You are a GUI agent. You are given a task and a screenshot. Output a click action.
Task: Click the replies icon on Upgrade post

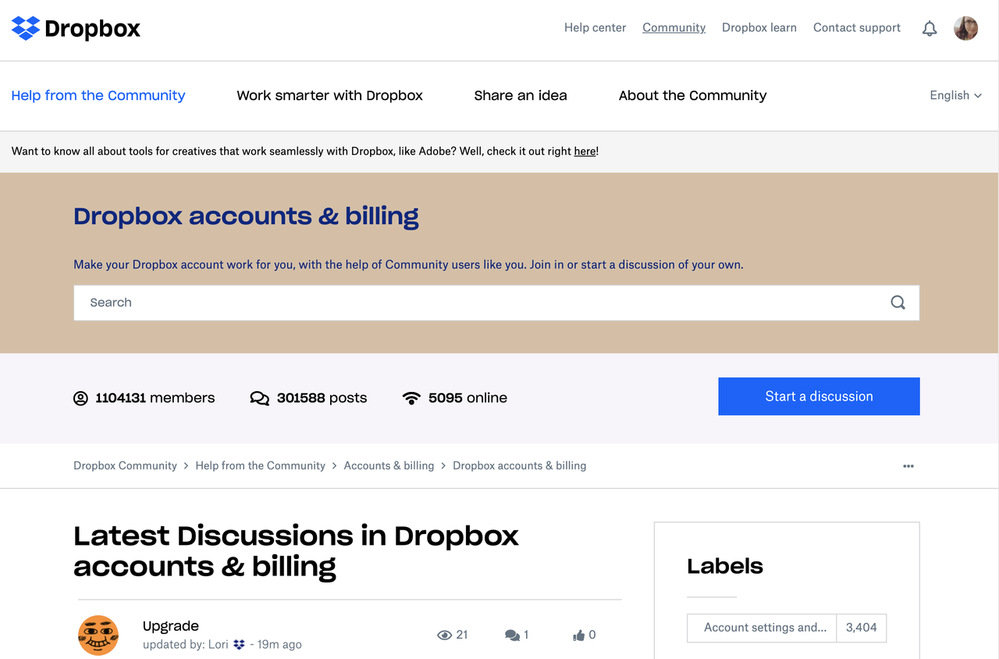[x=512, y=635]
